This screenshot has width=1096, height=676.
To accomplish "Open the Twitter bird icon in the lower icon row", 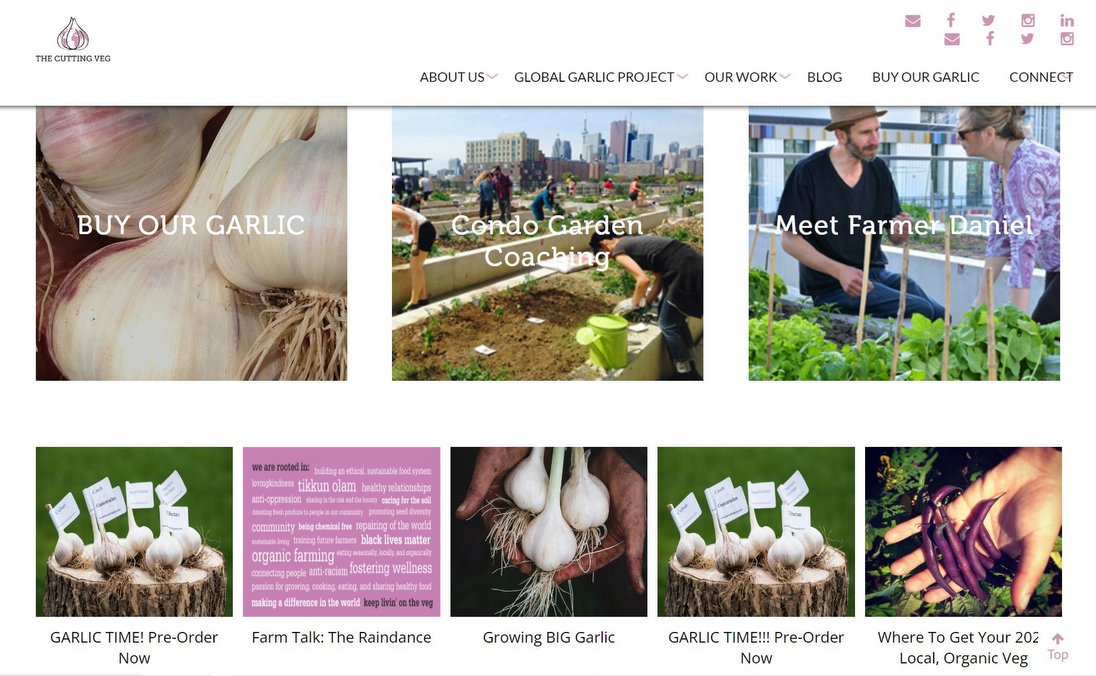I will (1027, 38).
